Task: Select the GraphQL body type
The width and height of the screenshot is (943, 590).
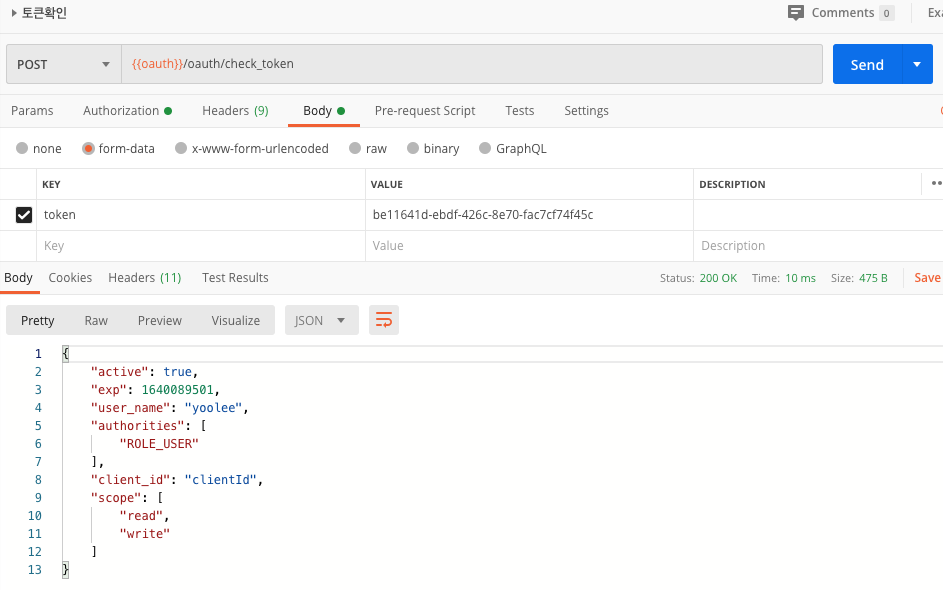Action: (485, 148)
